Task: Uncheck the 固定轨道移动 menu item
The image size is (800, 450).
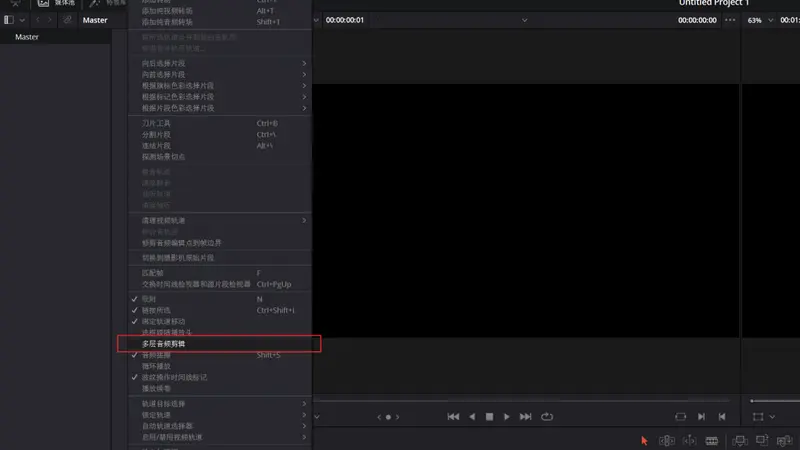Action: pyautogui.click(x=159, y=321)
